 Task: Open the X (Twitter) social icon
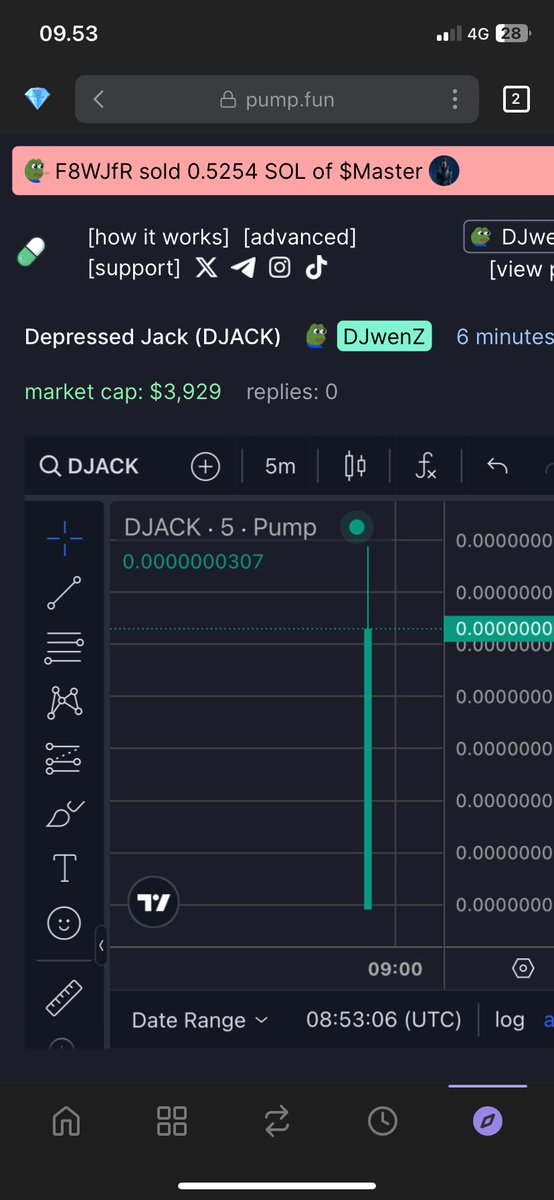(206, 268)
